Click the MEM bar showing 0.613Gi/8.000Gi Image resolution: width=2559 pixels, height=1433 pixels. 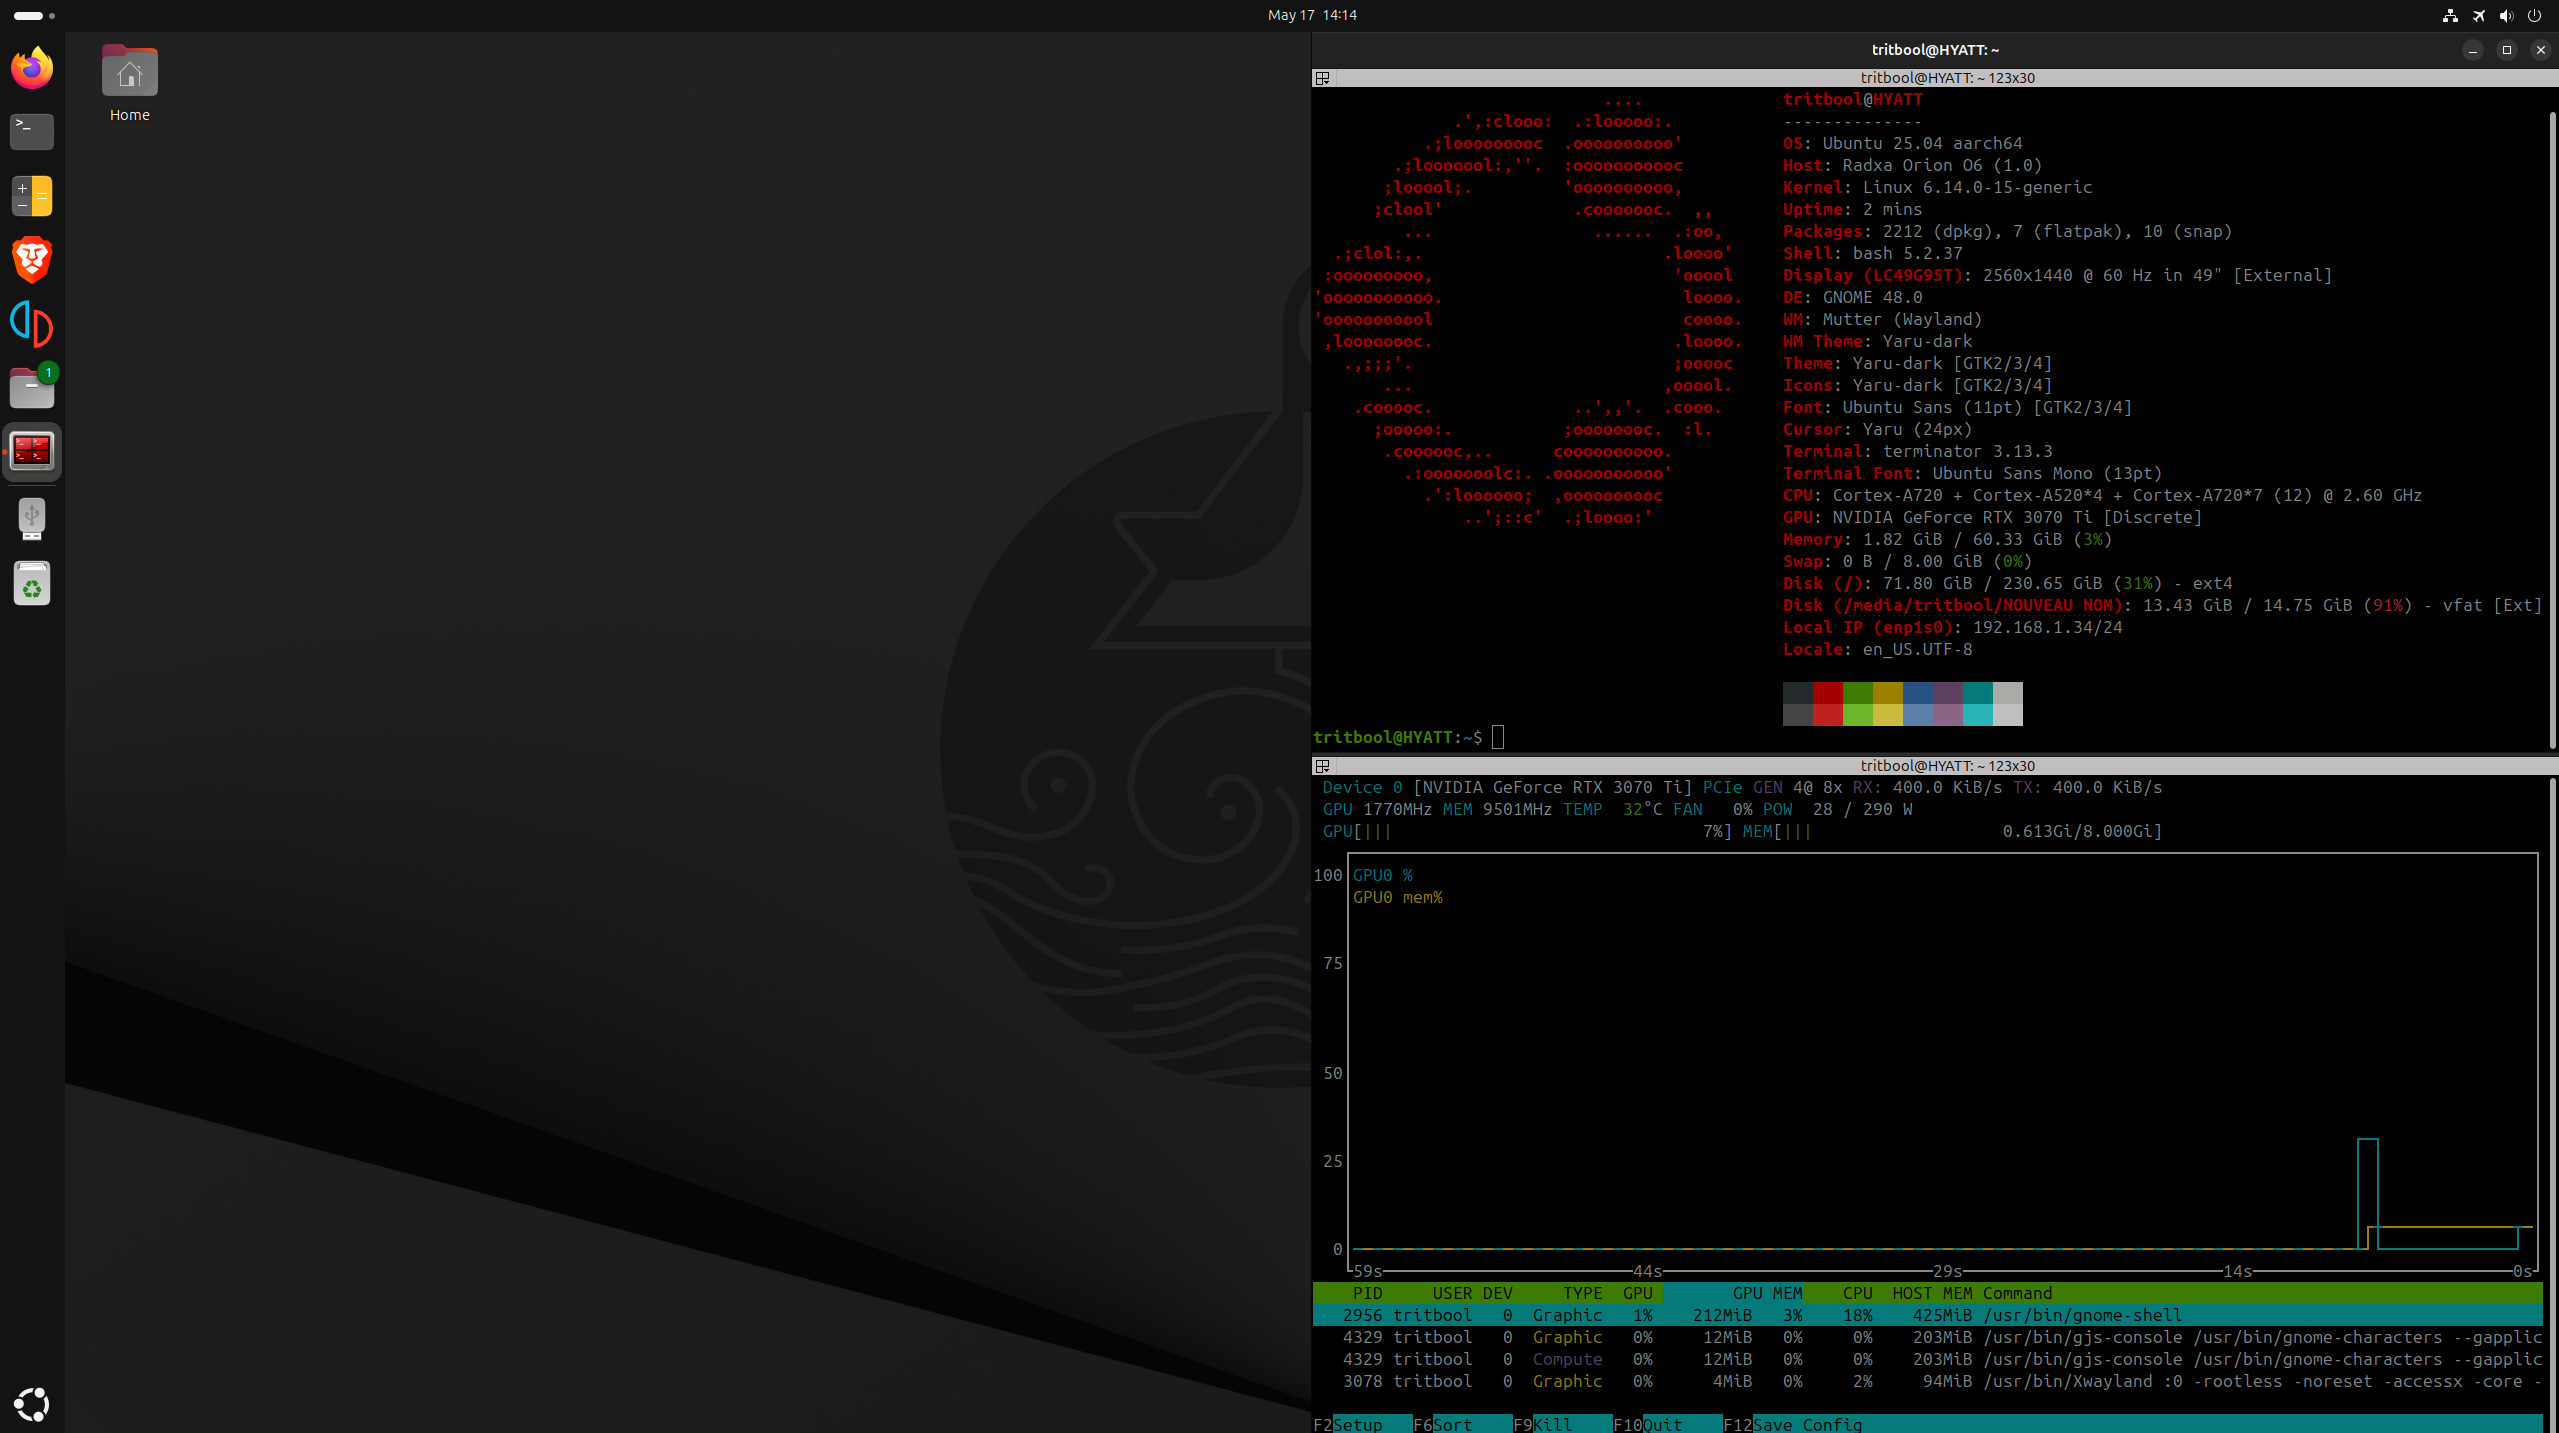point(1952,831)
